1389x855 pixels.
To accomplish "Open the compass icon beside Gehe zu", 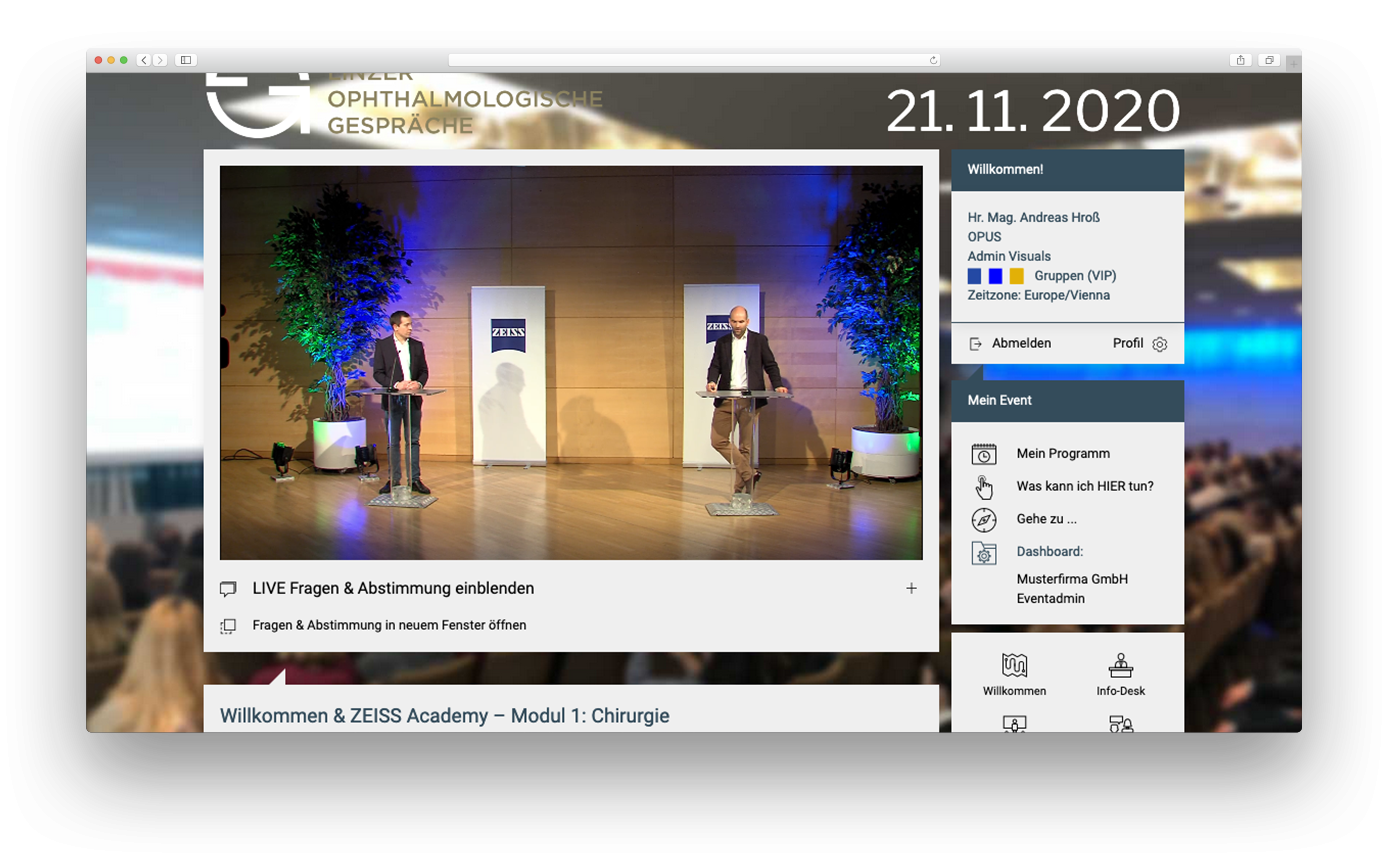I will (x=984, y=520).
